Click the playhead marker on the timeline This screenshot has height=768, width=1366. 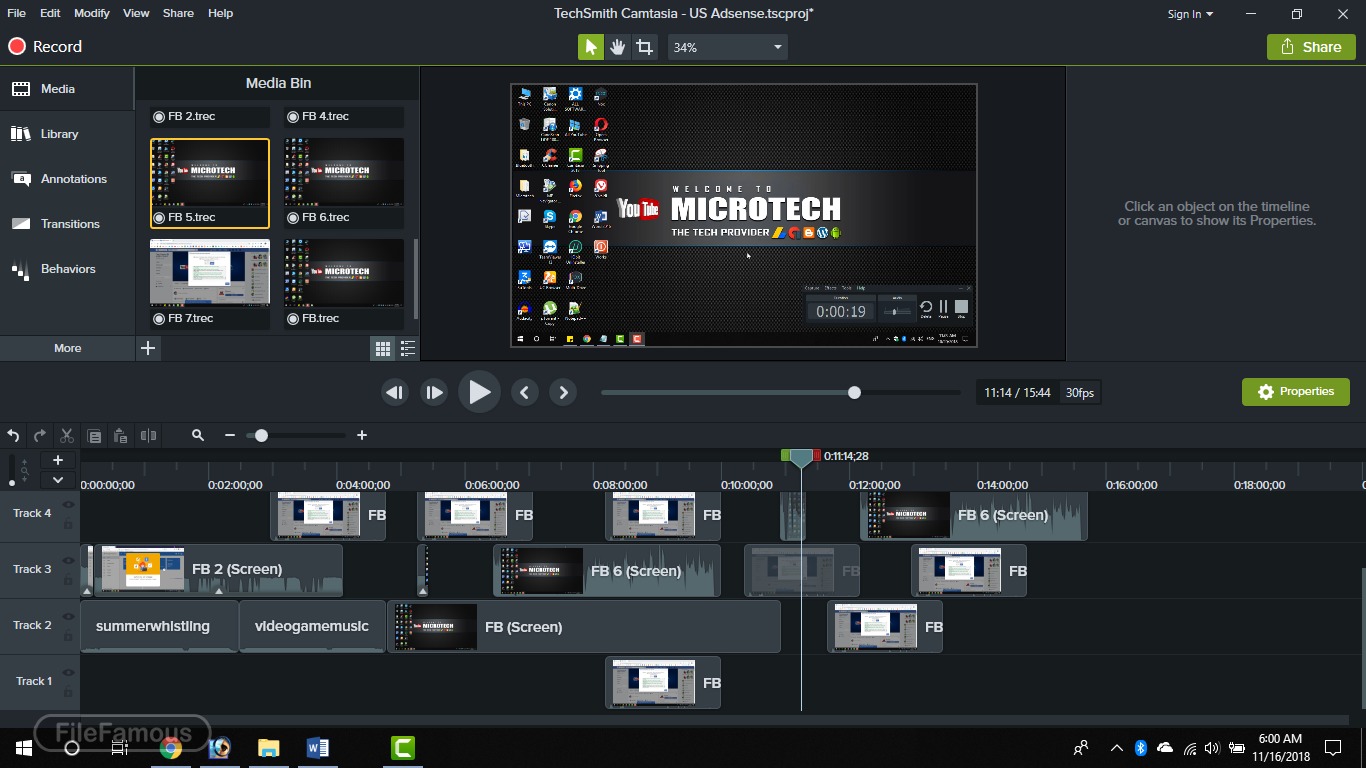(801, 458)
